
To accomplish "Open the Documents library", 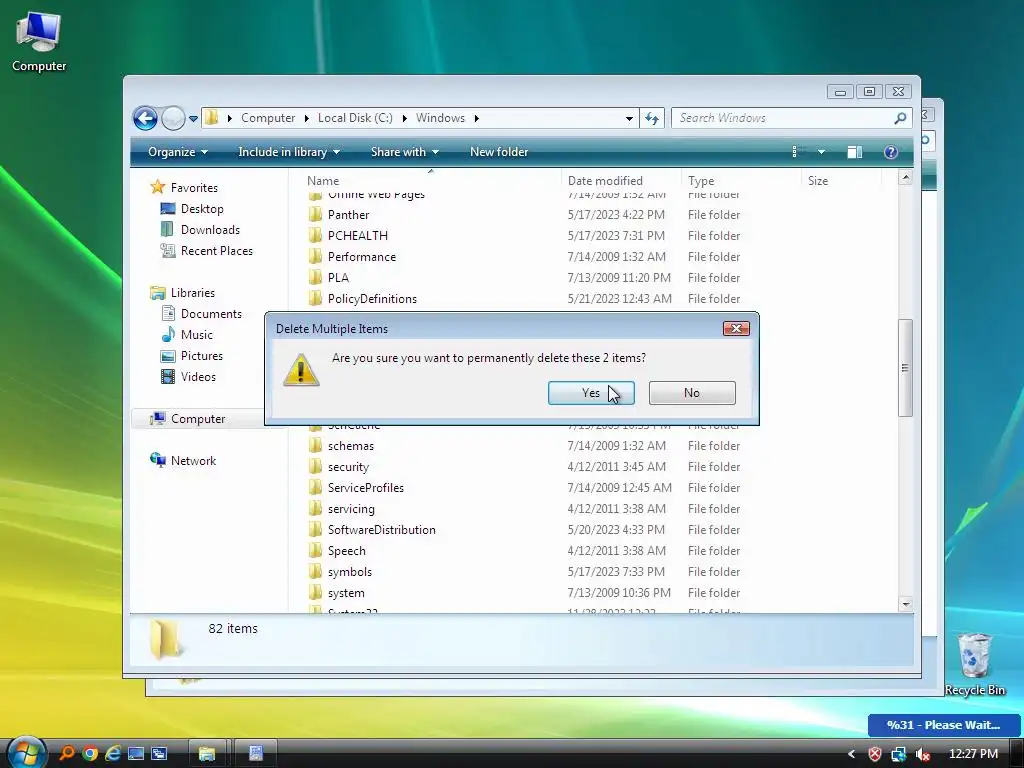I will 211,313.
